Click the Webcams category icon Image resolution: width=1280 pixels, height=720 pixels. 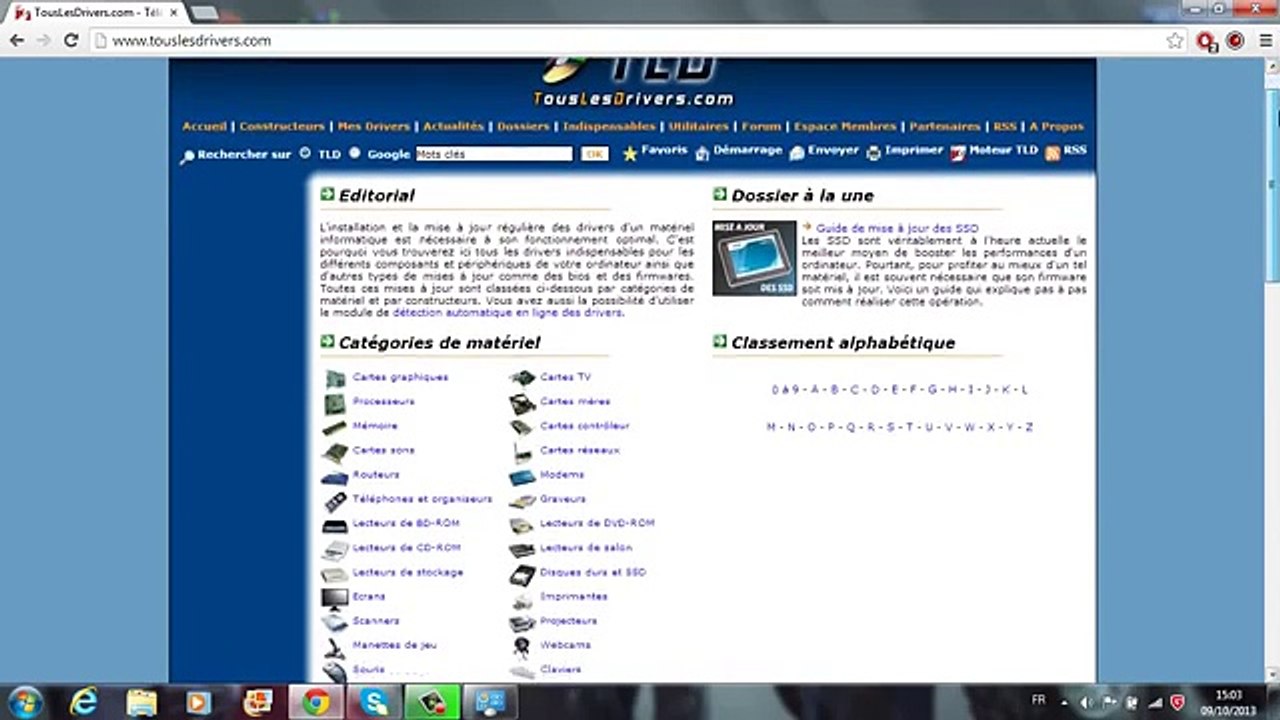pos(523,647)
